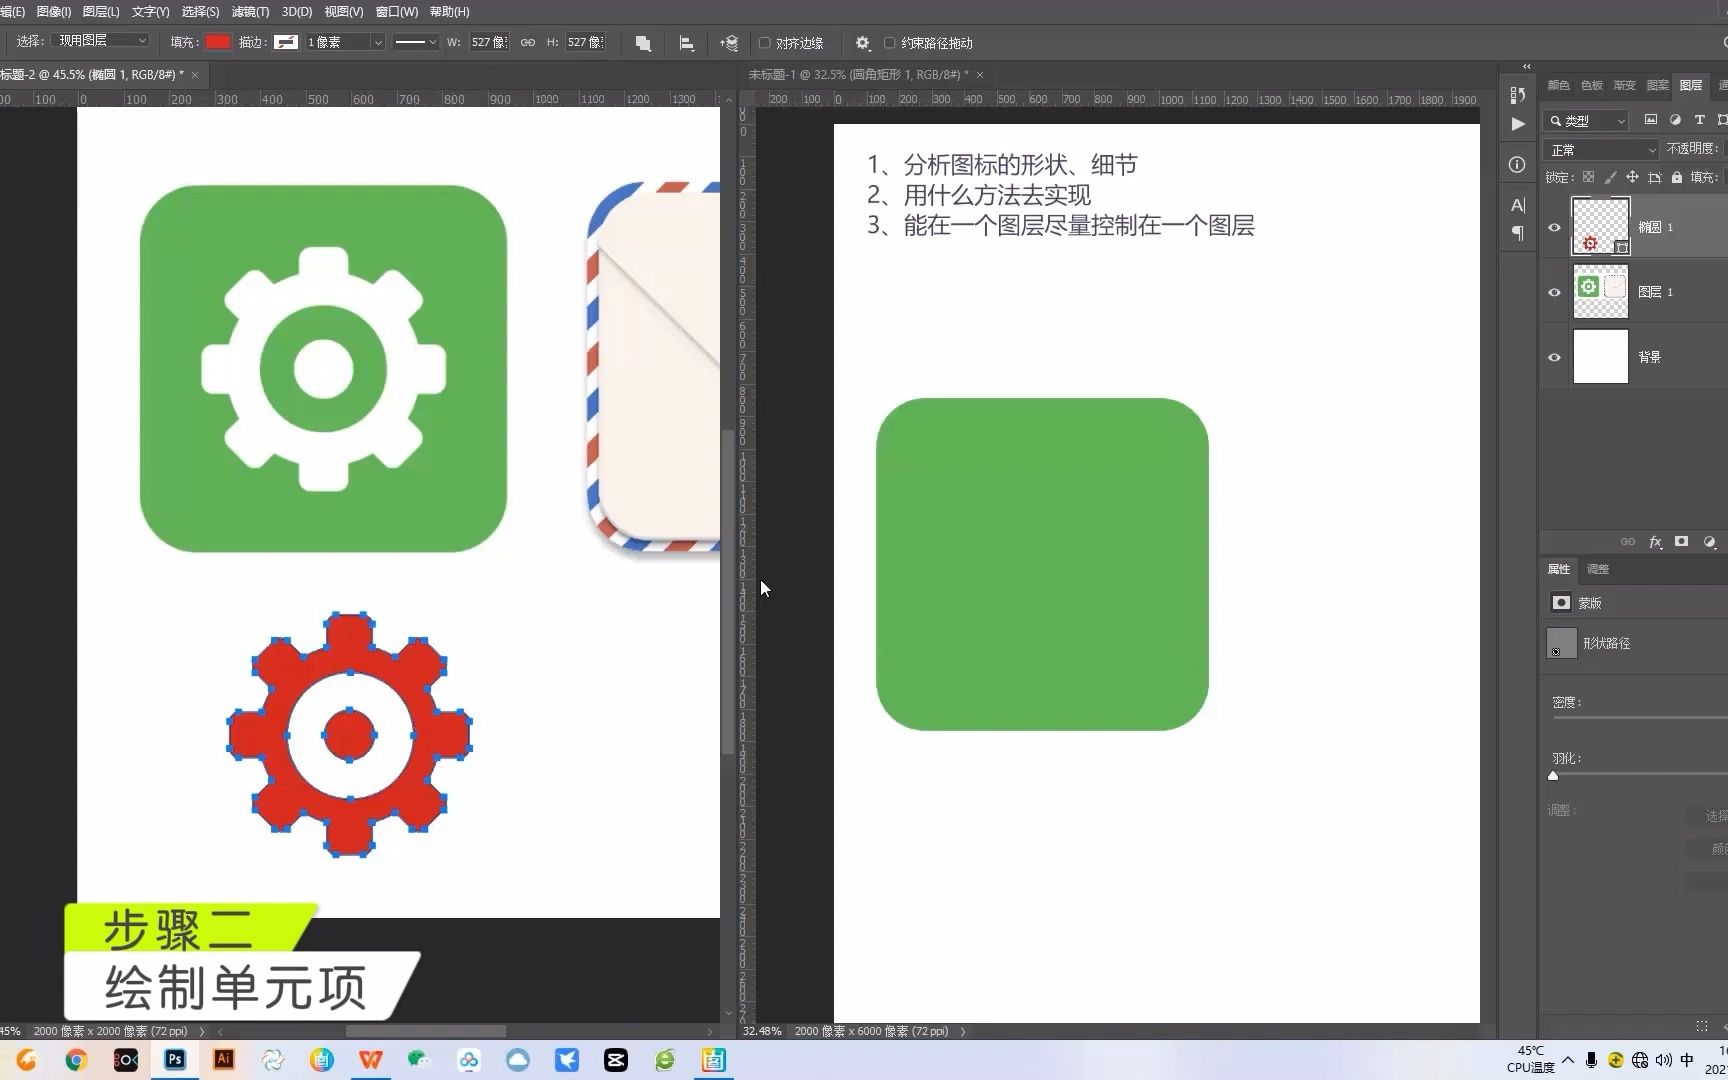Filter layers by type using the T icon
The image size is (1728, 1080).
(x=1699, y=120)
